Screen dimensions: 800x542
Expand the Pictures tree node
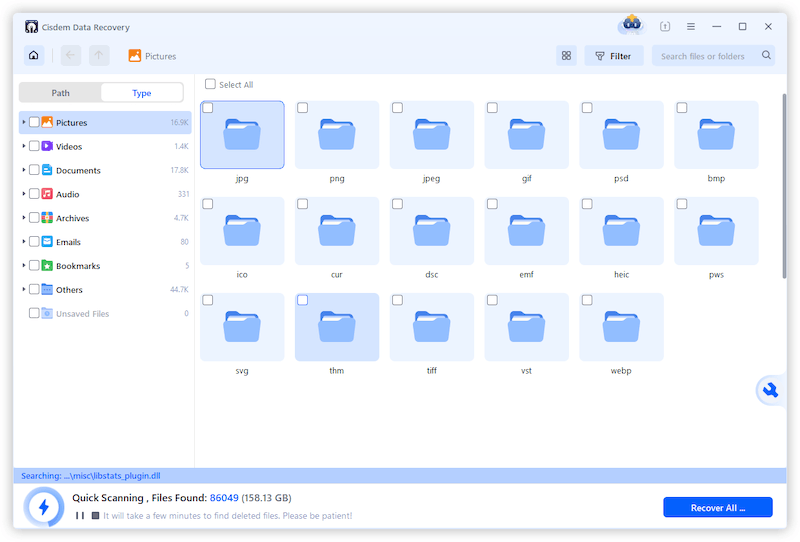pos(23,122)
